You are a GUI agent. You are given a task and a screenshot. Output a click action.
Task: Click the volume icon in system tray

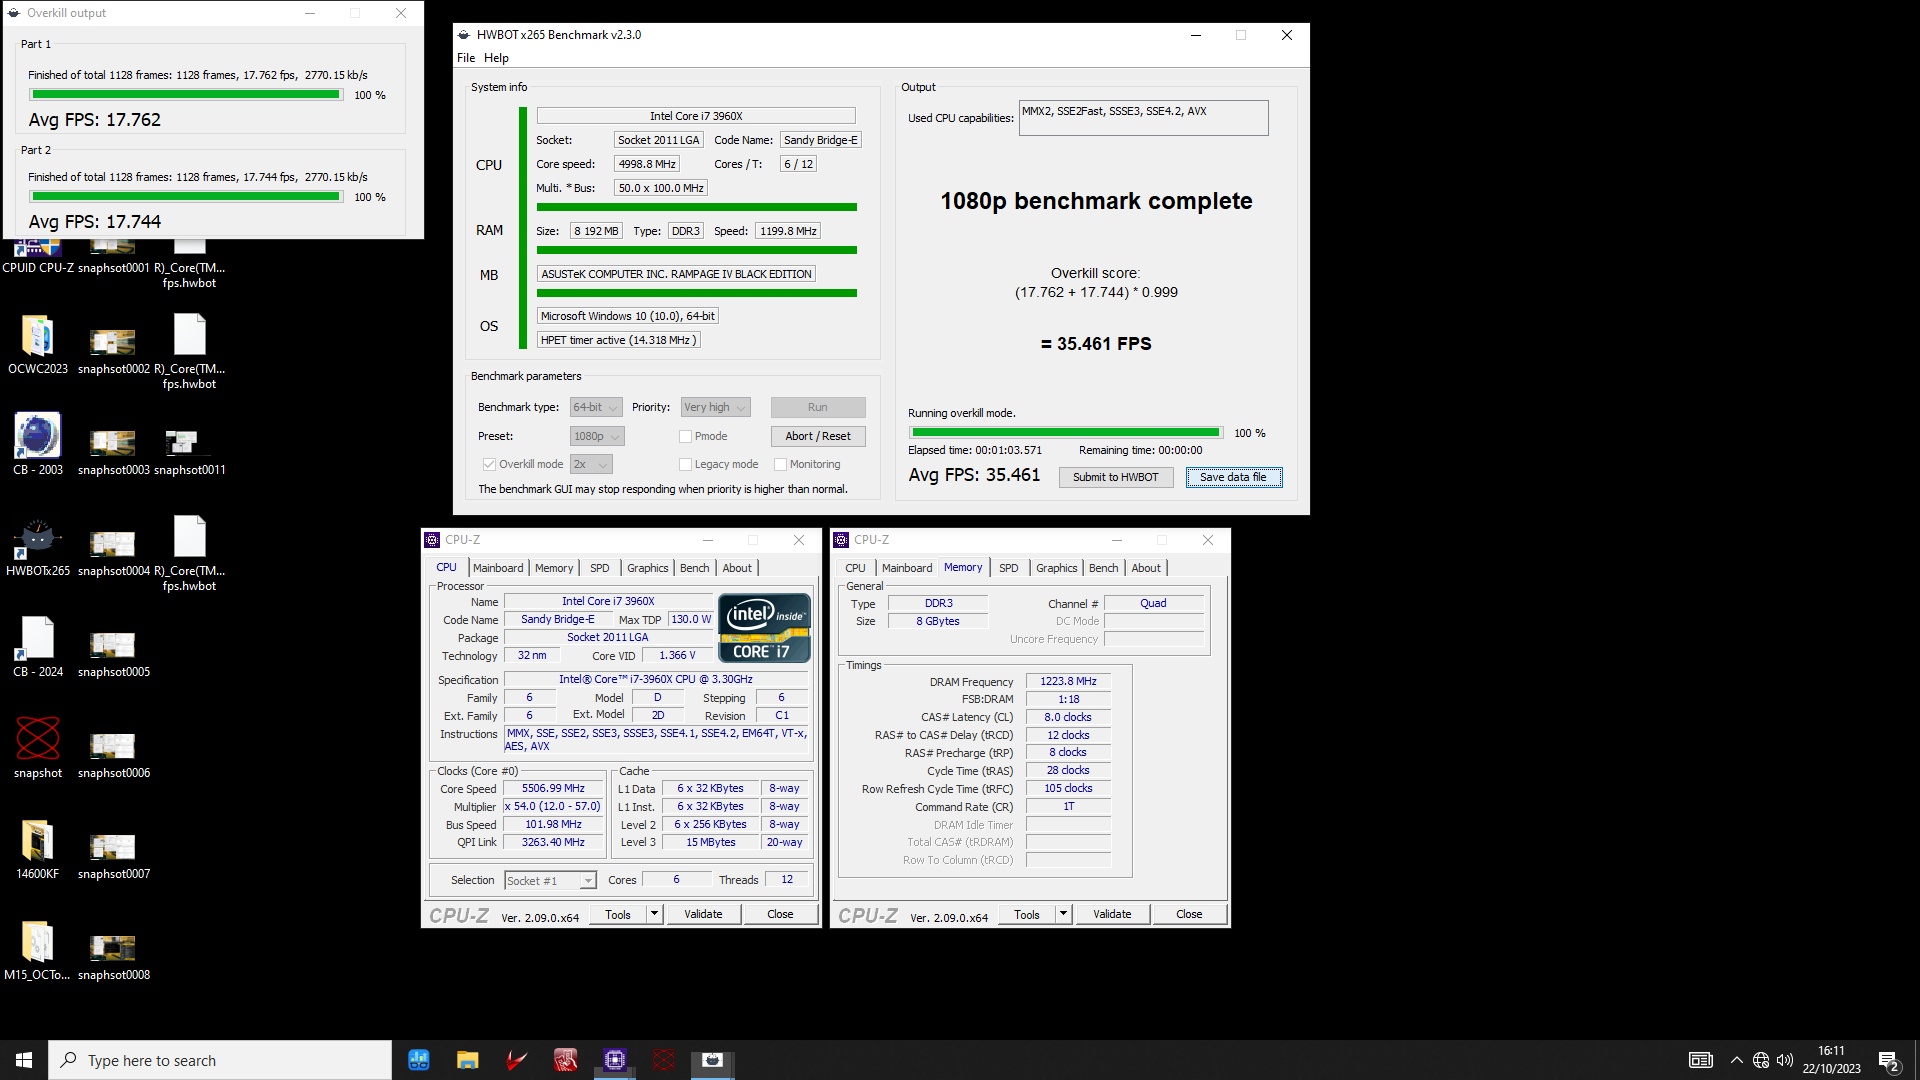(1785, 1060)
